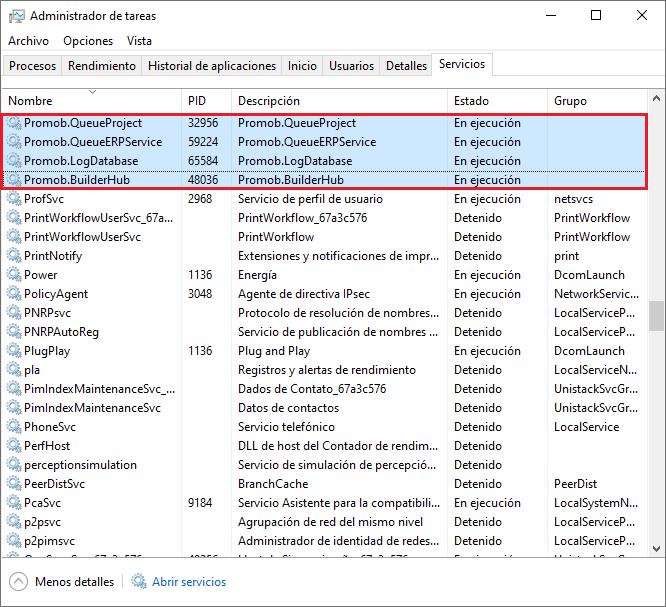Click the gear icon beside Abrir servicios
This screenshot has width=666, height=607.
(x=138, y=582)
